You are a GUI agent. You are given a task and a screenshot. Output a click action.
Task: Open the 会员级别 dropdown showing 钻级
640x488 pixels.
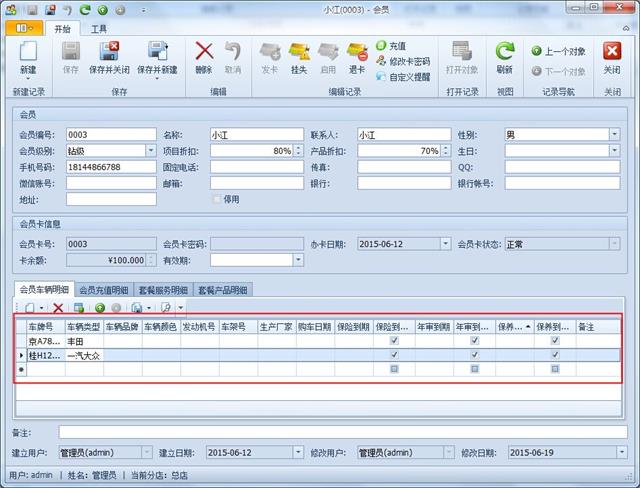coord(149,151)
